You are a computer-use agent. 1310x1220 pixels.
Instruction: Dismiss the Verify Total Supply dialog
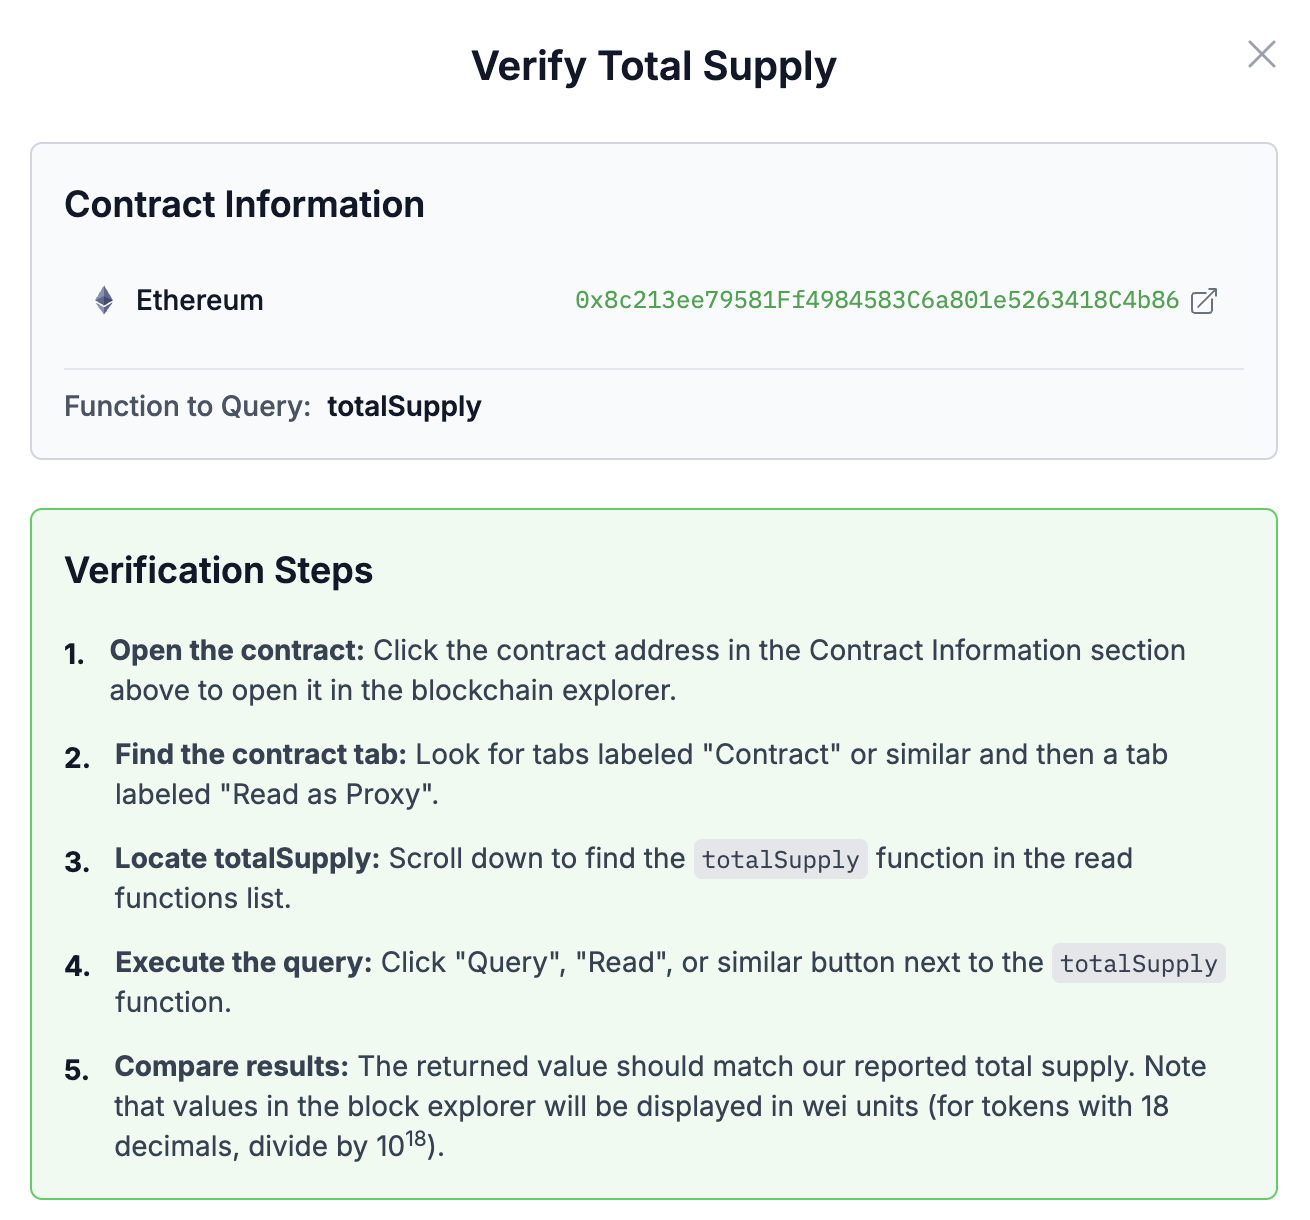tap(1261, 55)
